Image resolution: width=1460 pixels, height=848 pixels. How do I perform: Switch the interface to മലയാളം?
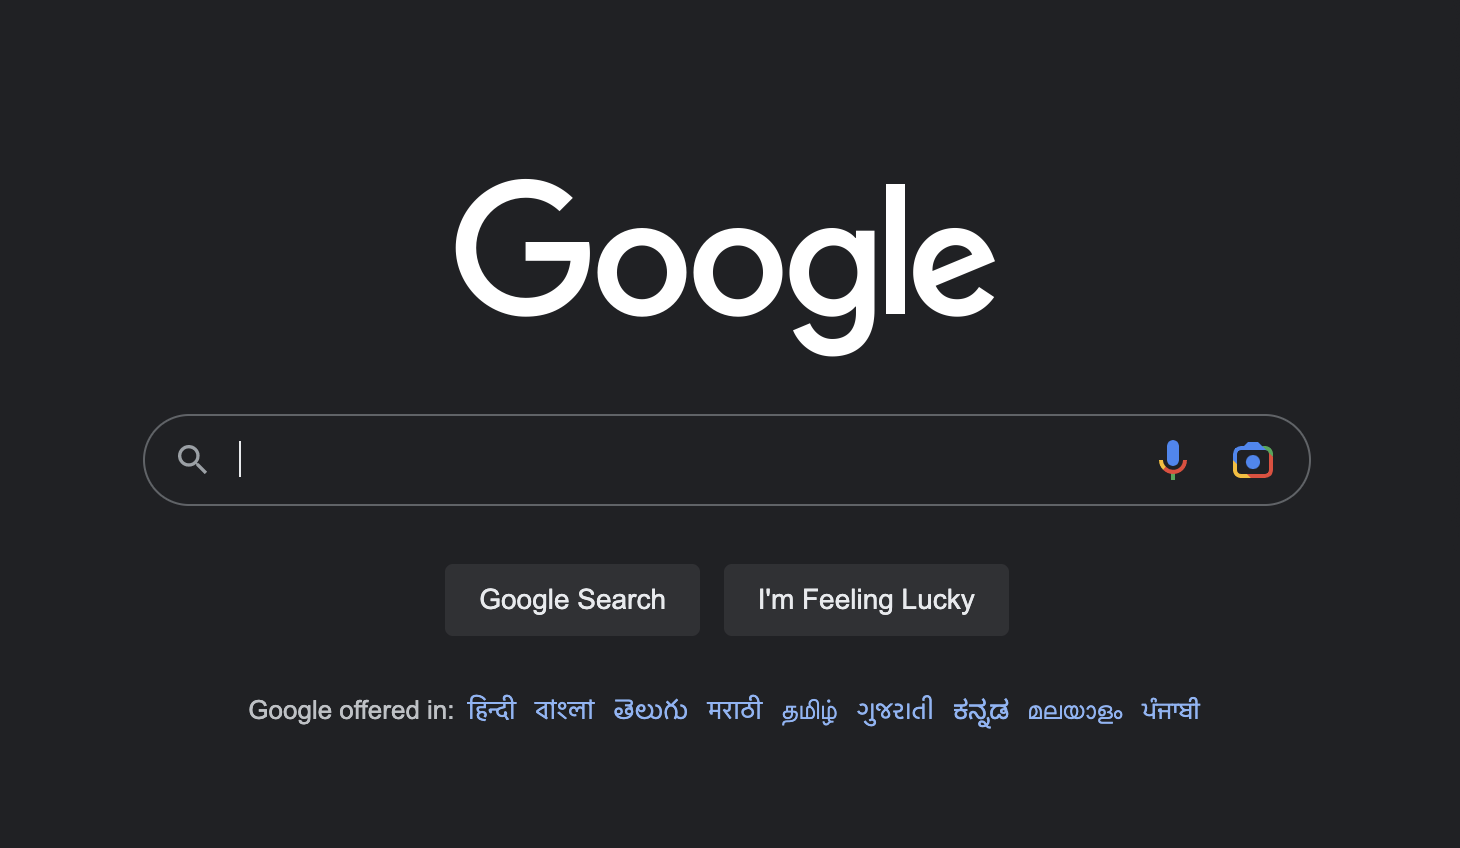click(1074, 709)
